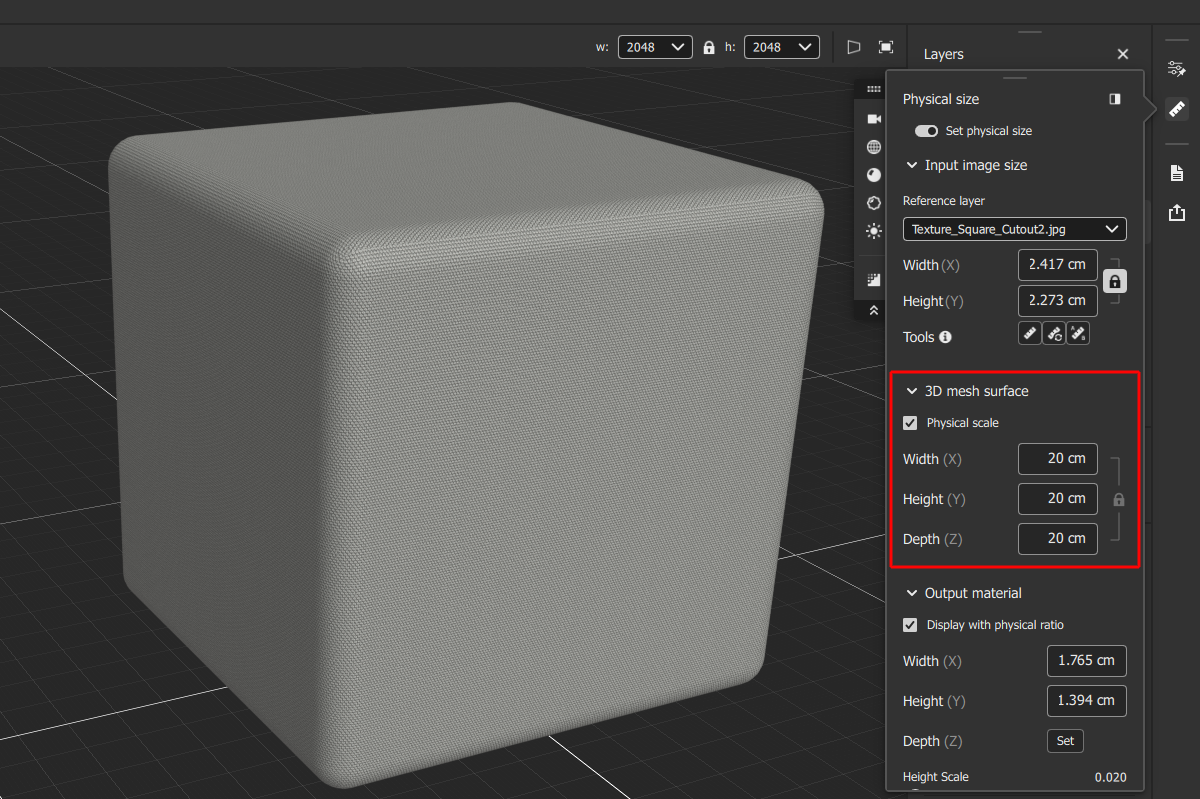Click the share export icon in sidebar
The image size is (1200, 799).
click(x=1177, y=212)
